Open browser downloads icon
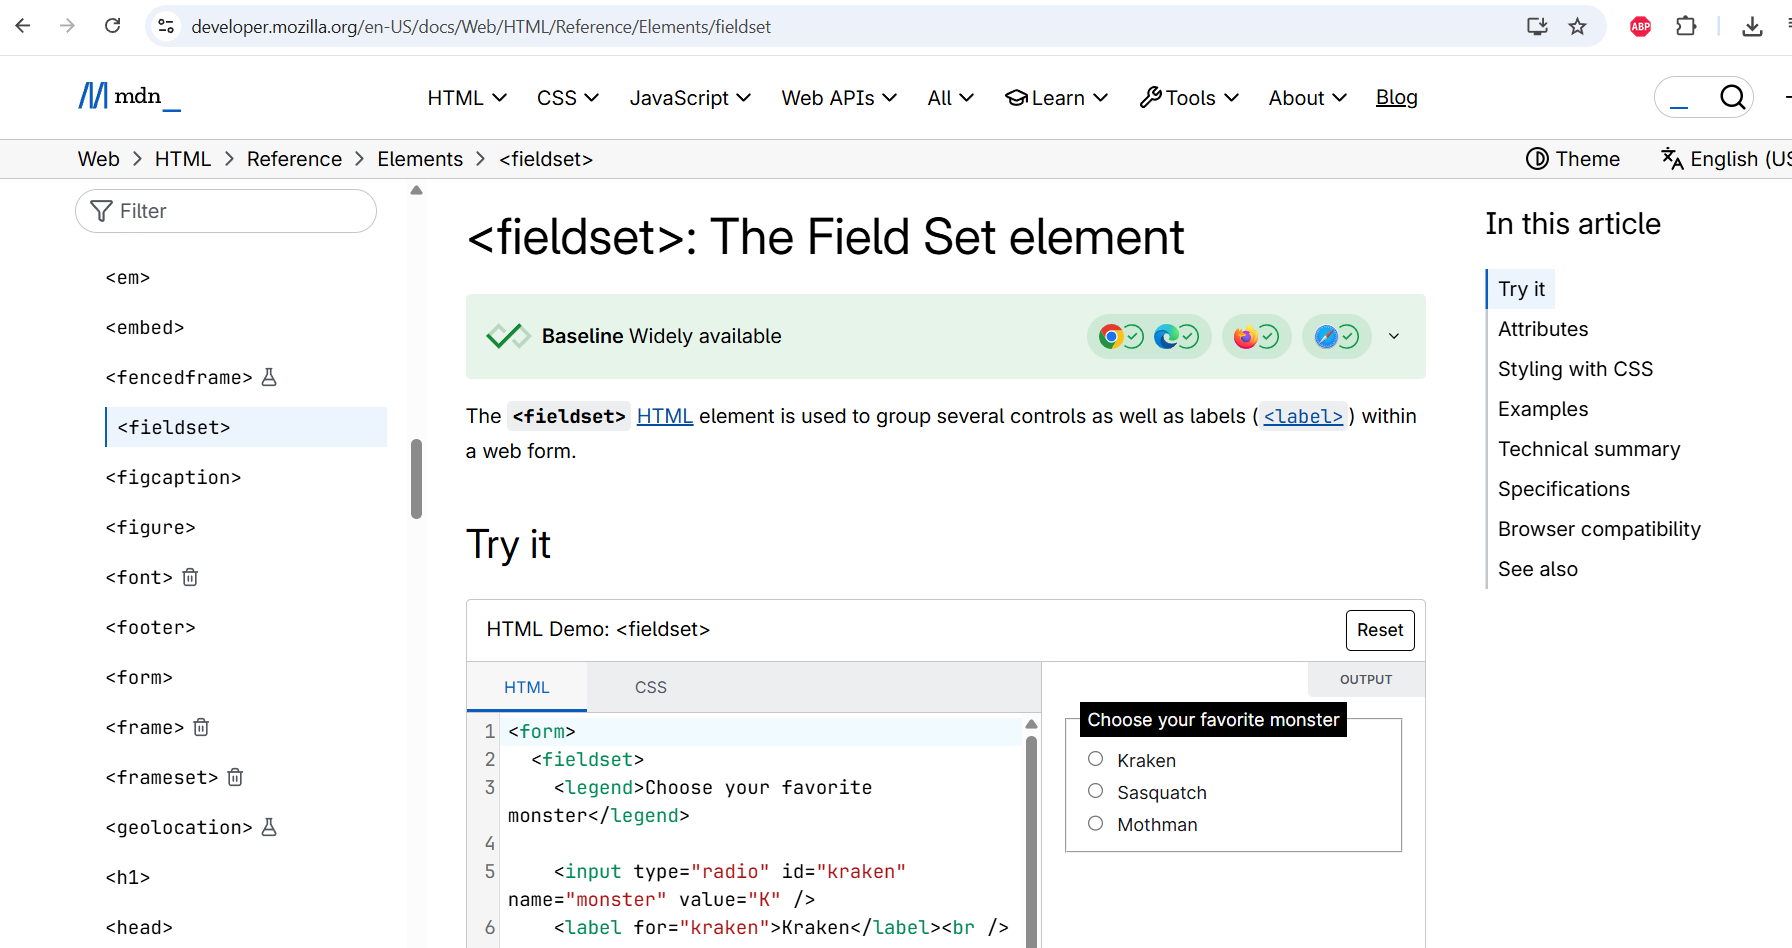 [1752, 26]
